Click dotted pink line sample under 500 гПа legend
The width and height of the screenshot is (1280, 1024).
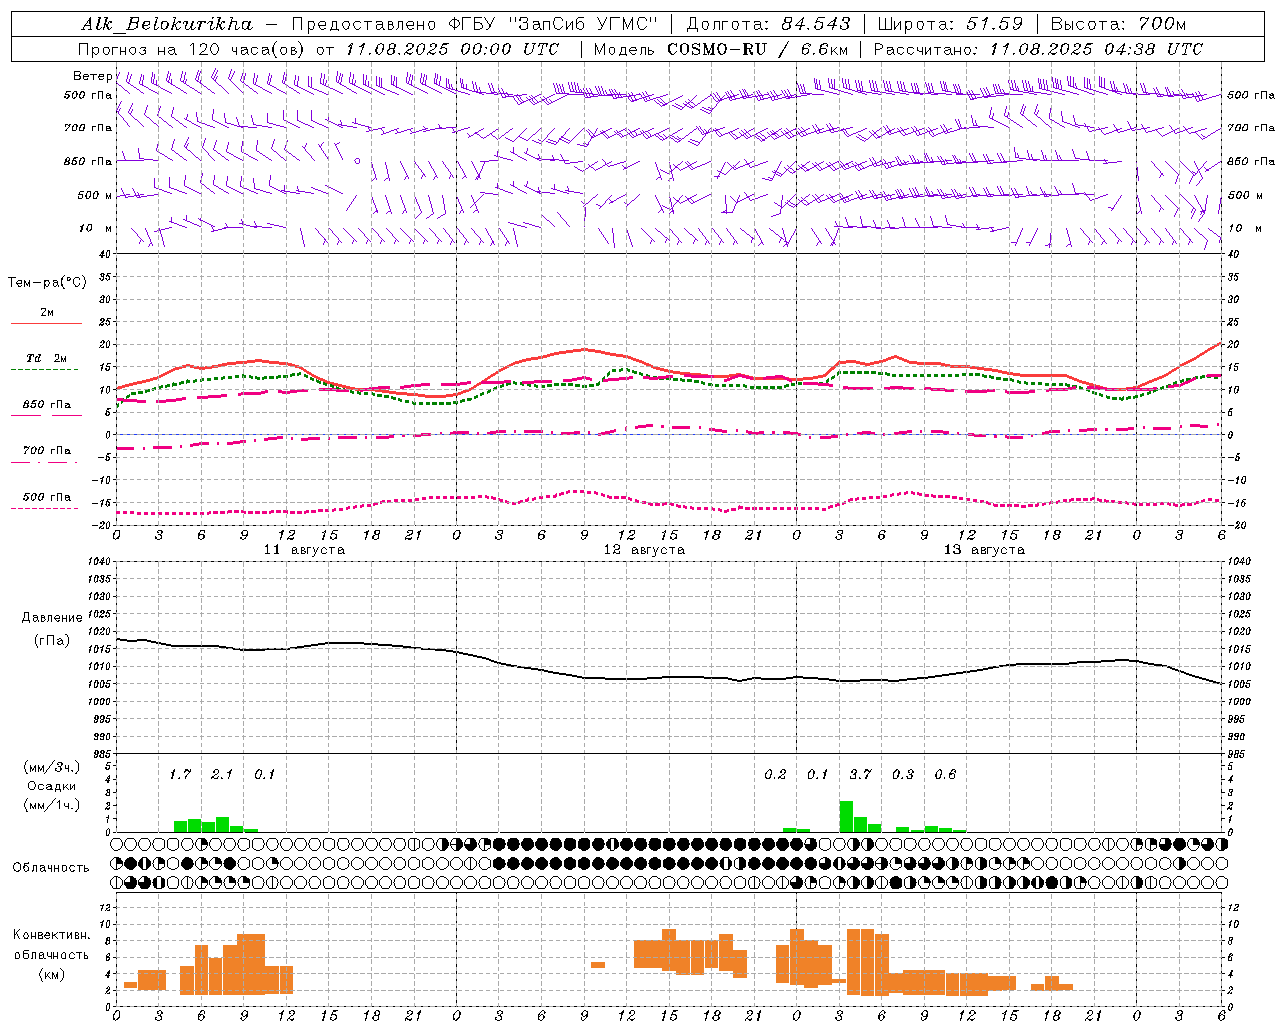(x=45, y=509)
